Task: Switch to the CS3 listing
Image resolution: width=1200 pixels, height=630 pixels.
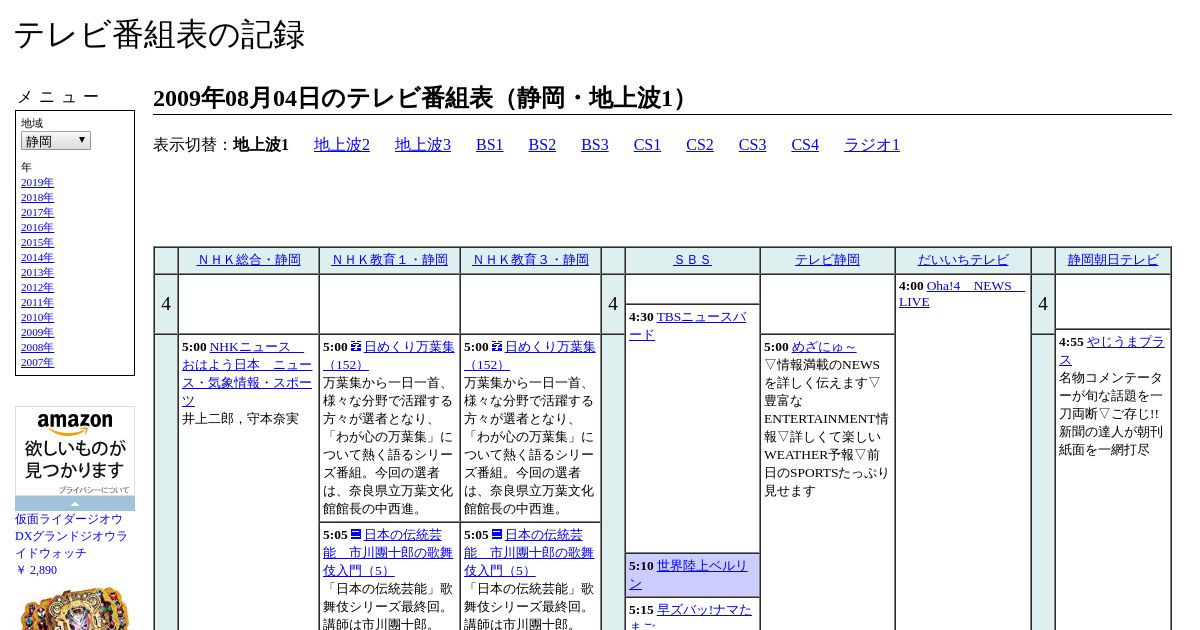Action: tap(752, 145)
